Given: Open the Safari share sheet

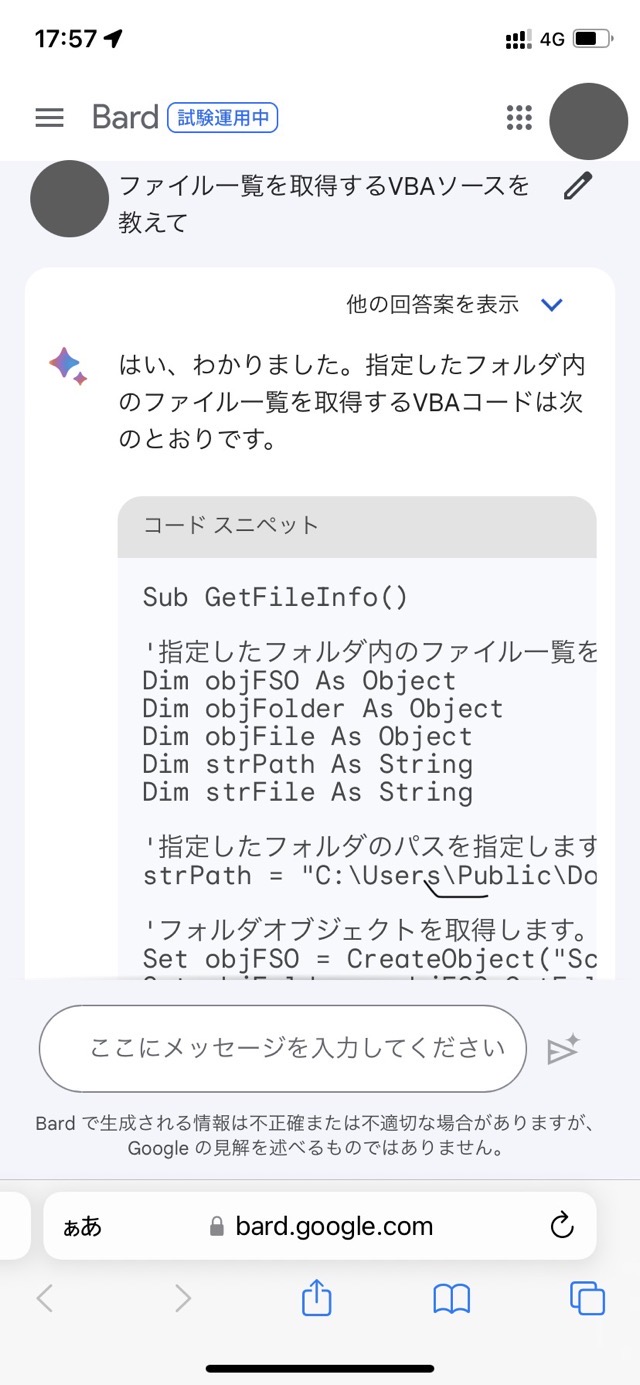Looking at the screenshot, I should coord(316,1298).
